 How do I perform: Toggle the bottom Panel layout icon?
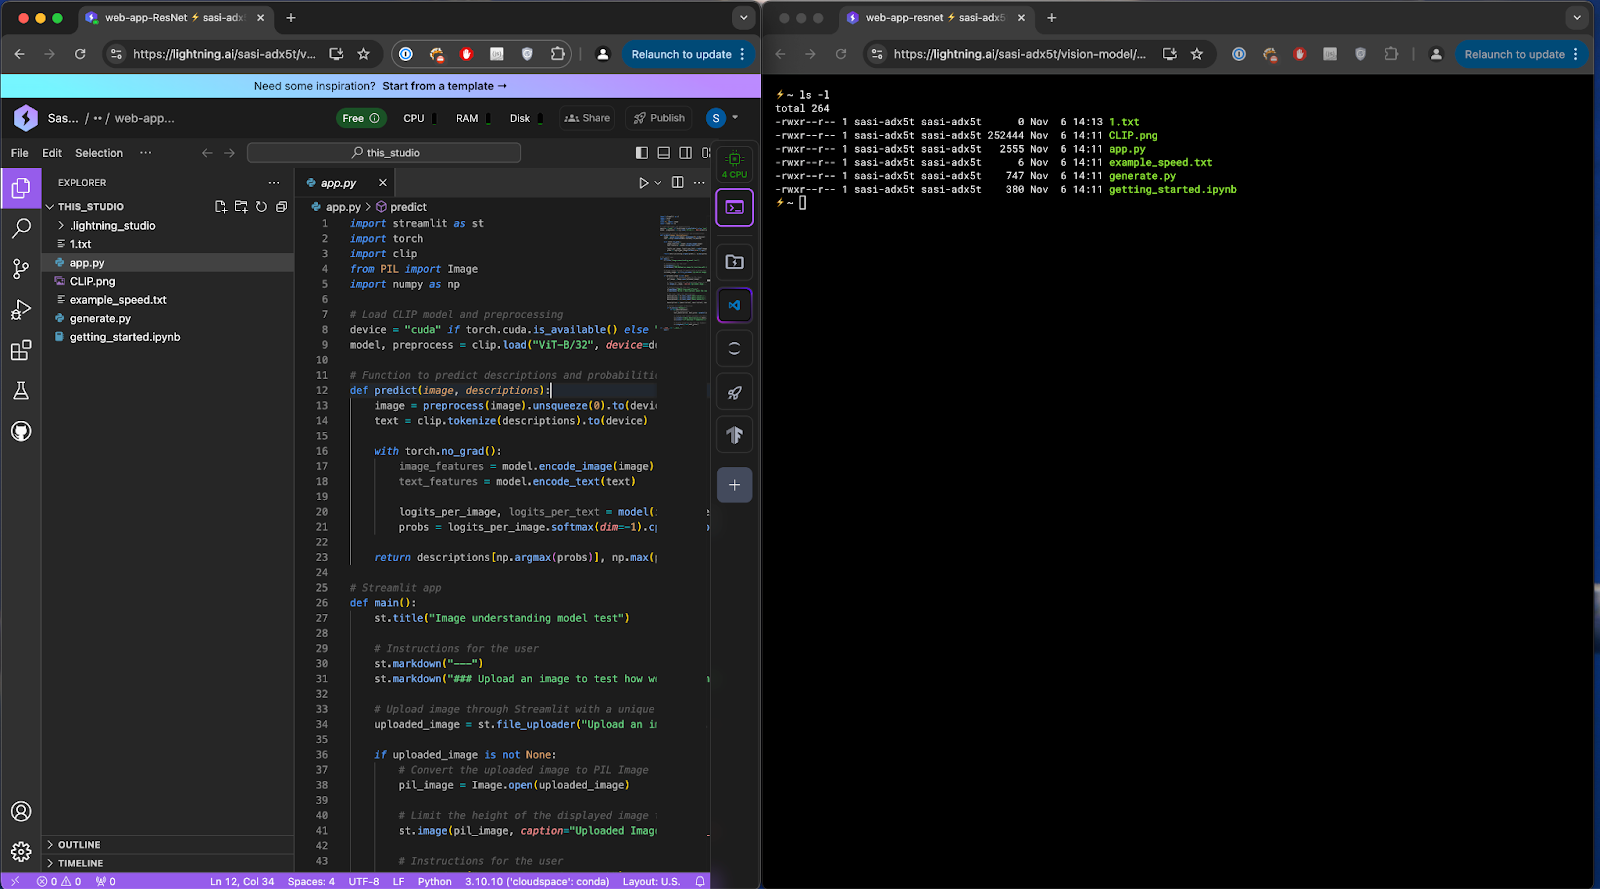click(x=664, y=153)
